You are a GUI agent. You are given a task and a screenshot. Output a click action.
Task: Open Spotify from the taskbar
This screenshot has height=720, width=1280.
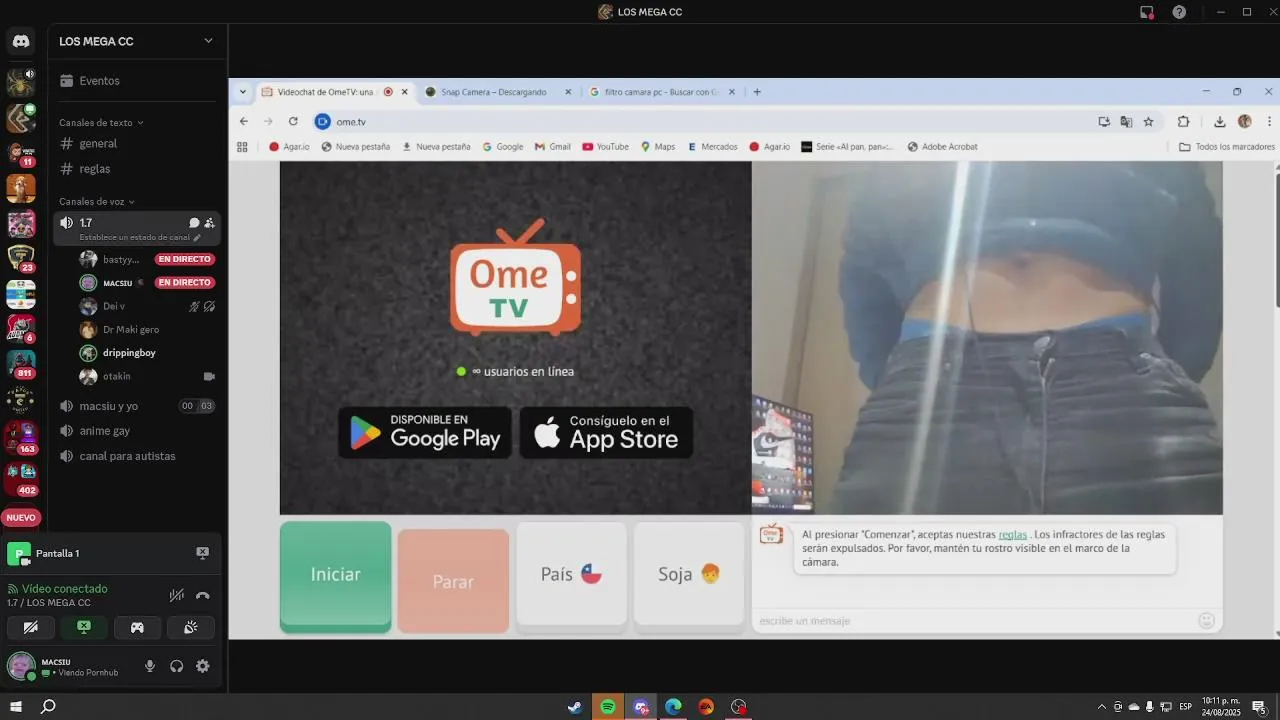click(x=608, y=707)
